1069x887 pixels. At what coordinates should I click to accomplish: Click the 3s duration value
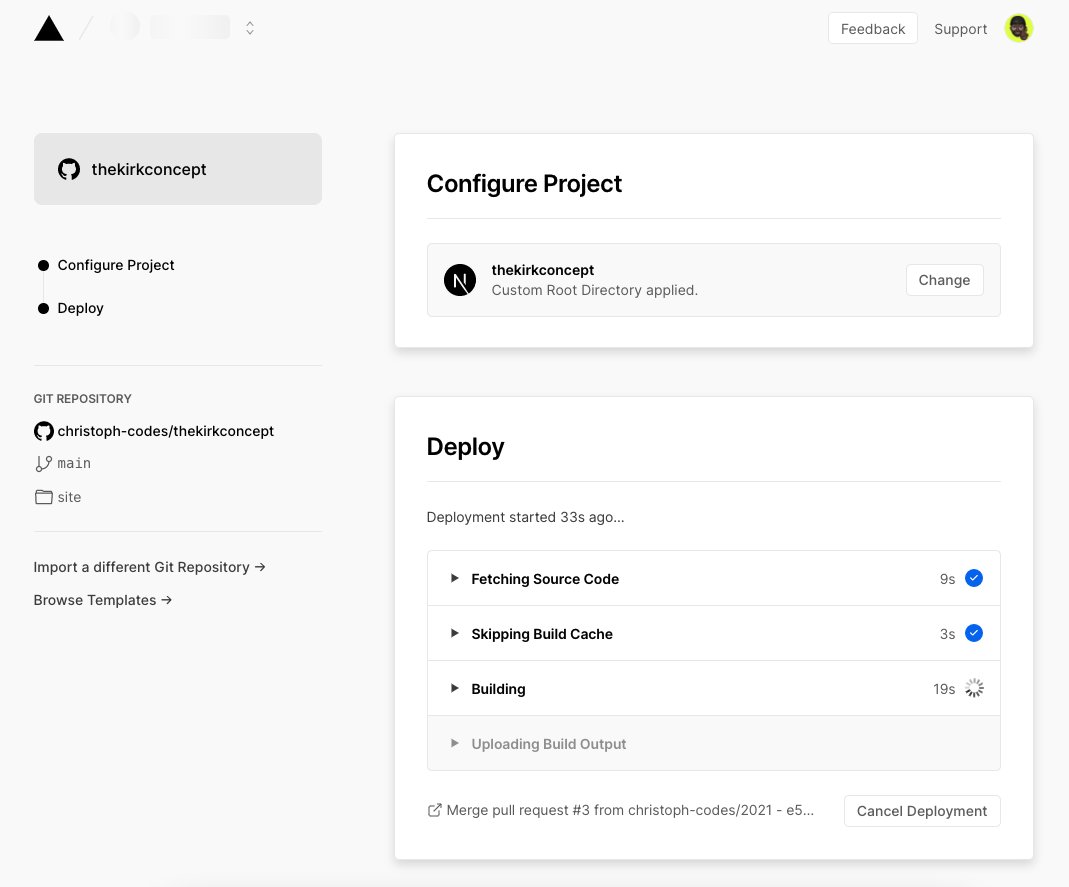tap(947, 634)
